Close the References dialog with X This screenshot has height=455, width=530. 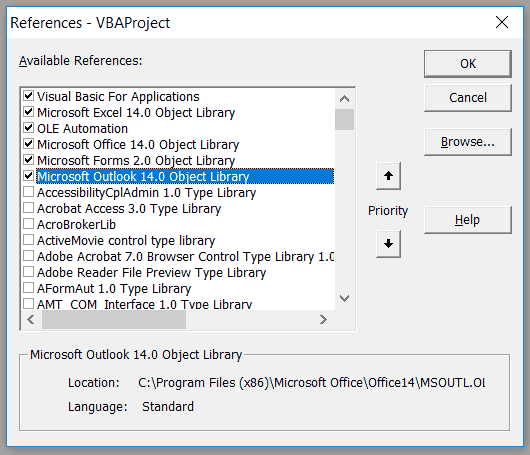point(502,23)
